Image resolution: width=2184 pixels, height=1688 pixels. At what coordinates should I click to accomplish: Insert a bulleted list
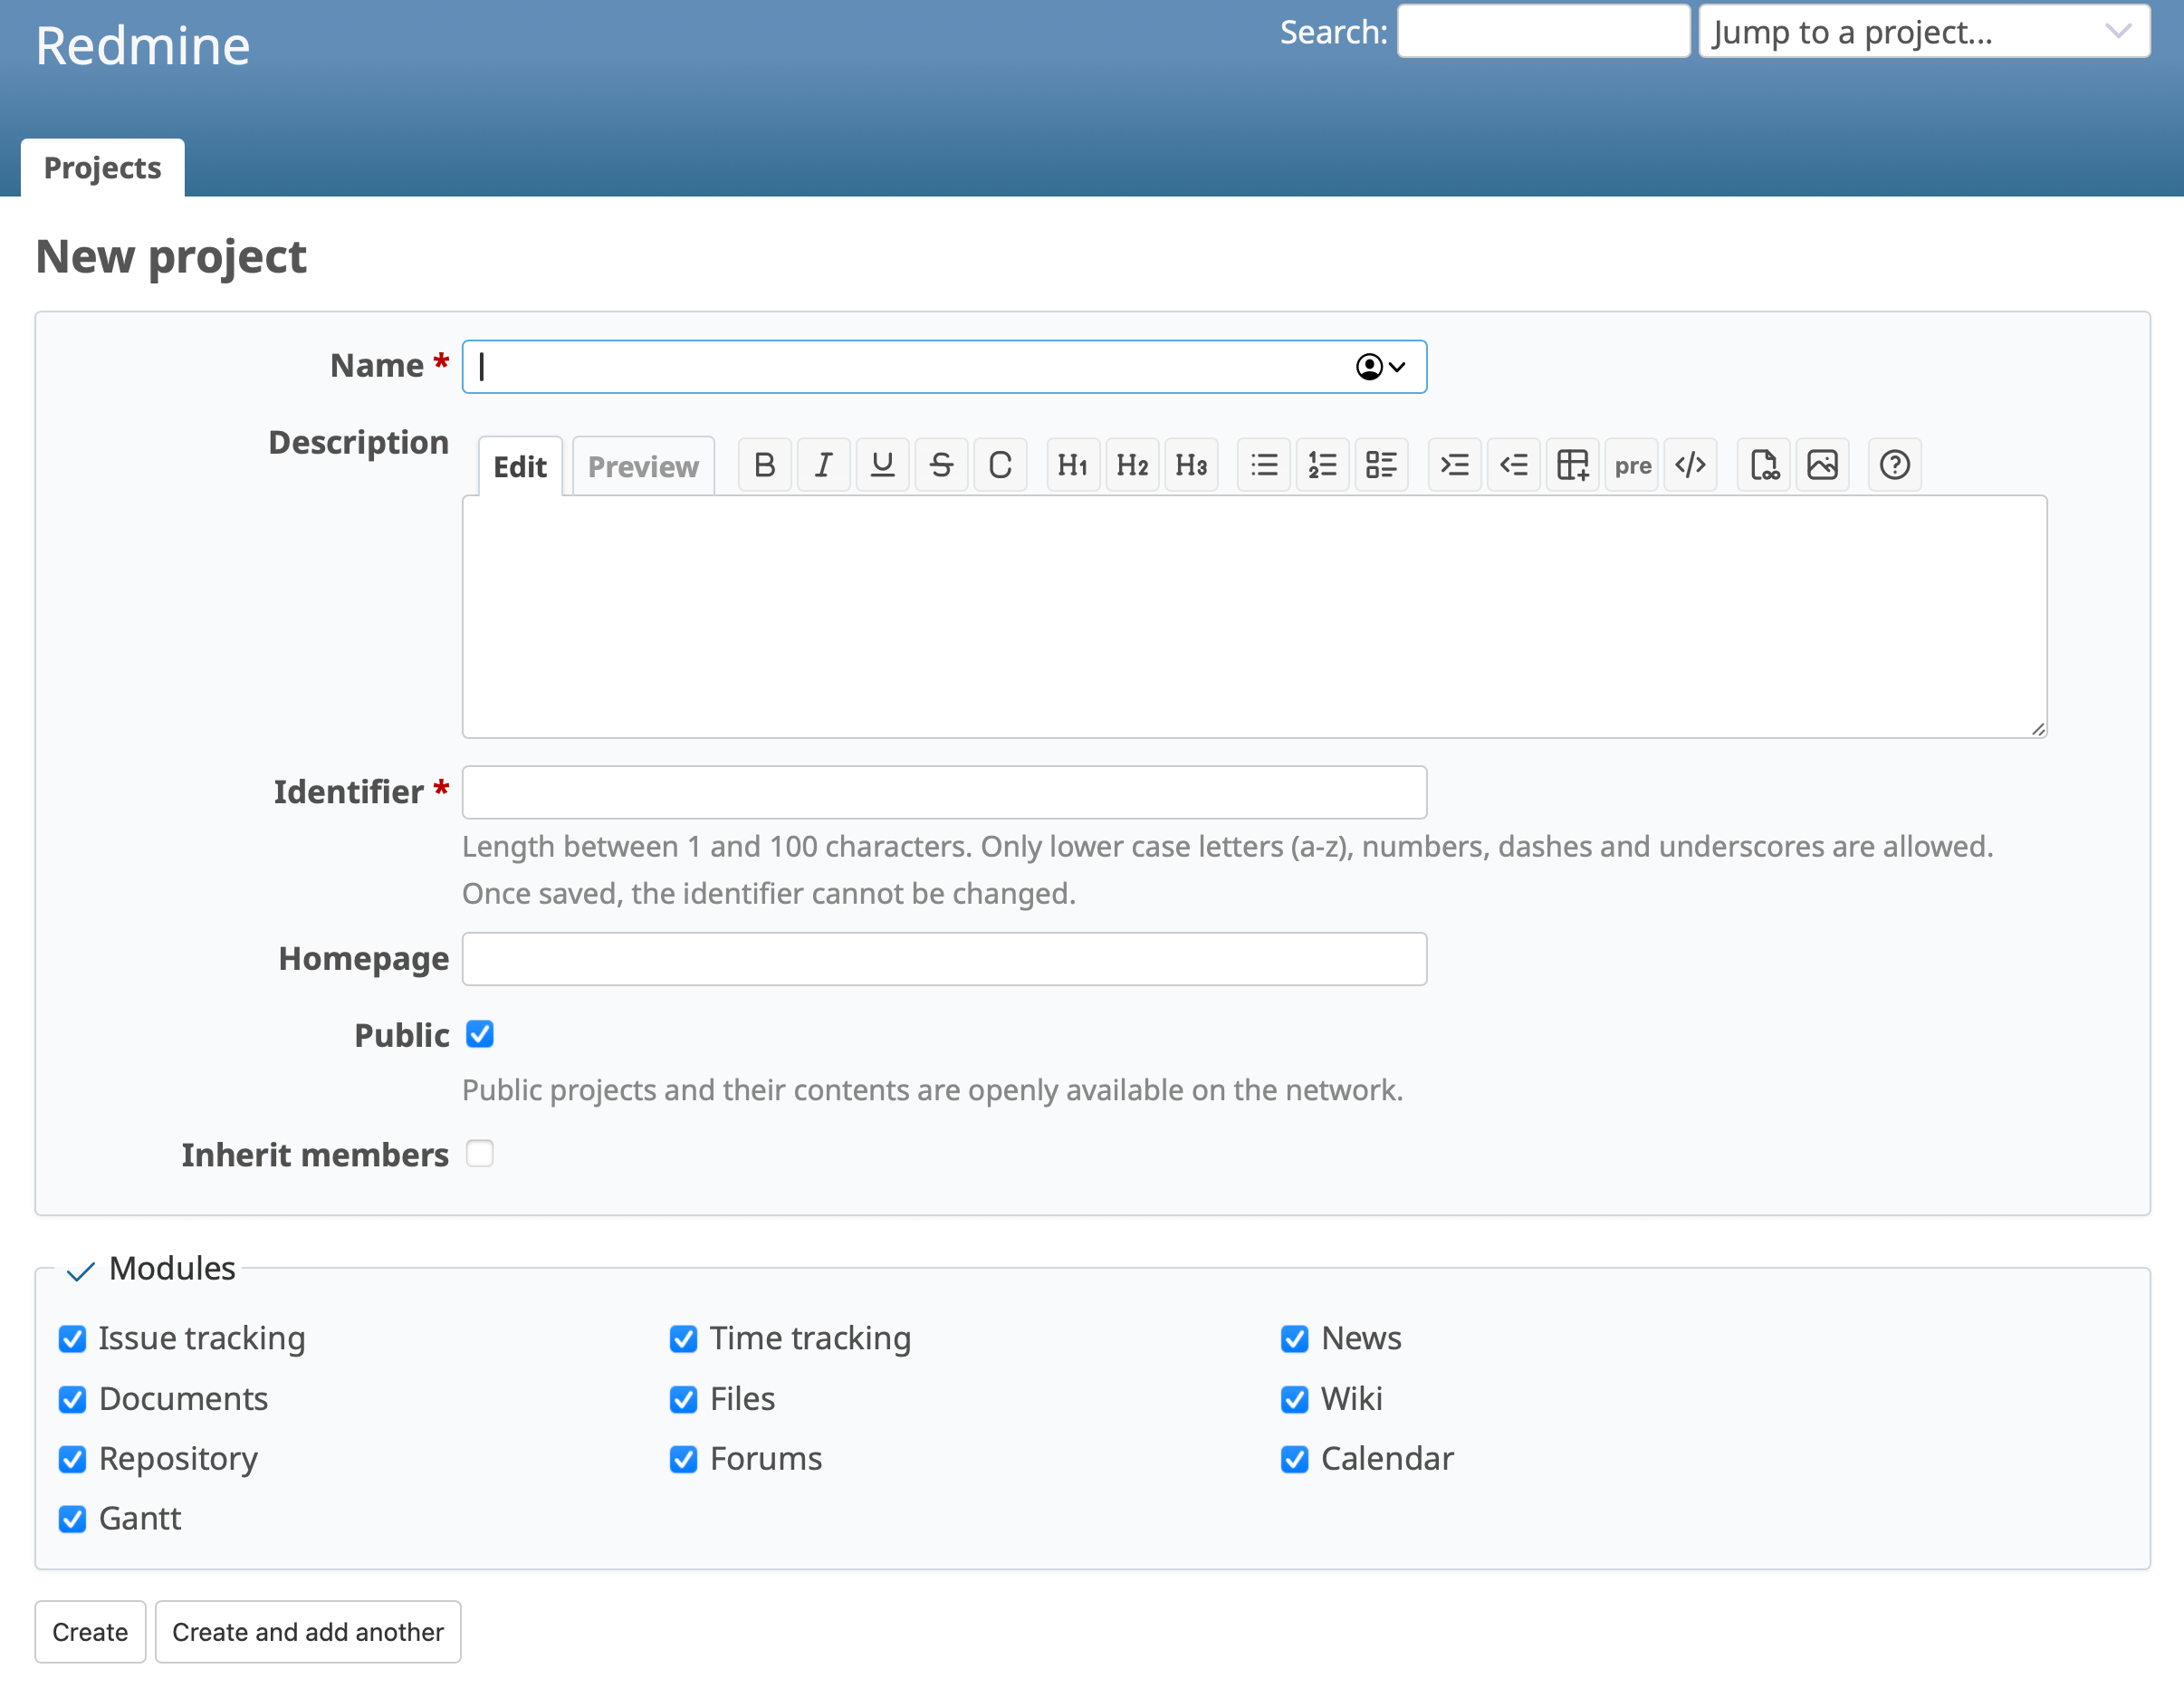[x=1263, y=464]
